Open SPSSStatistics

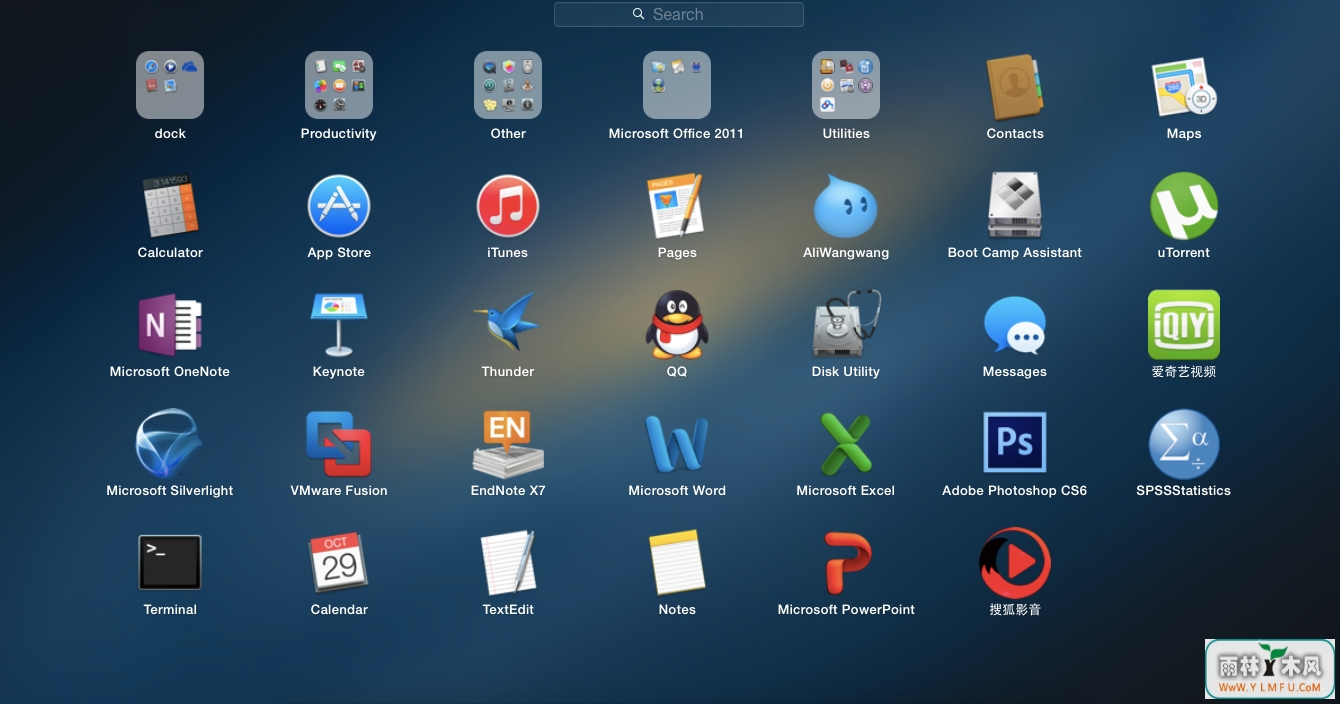1184,444
